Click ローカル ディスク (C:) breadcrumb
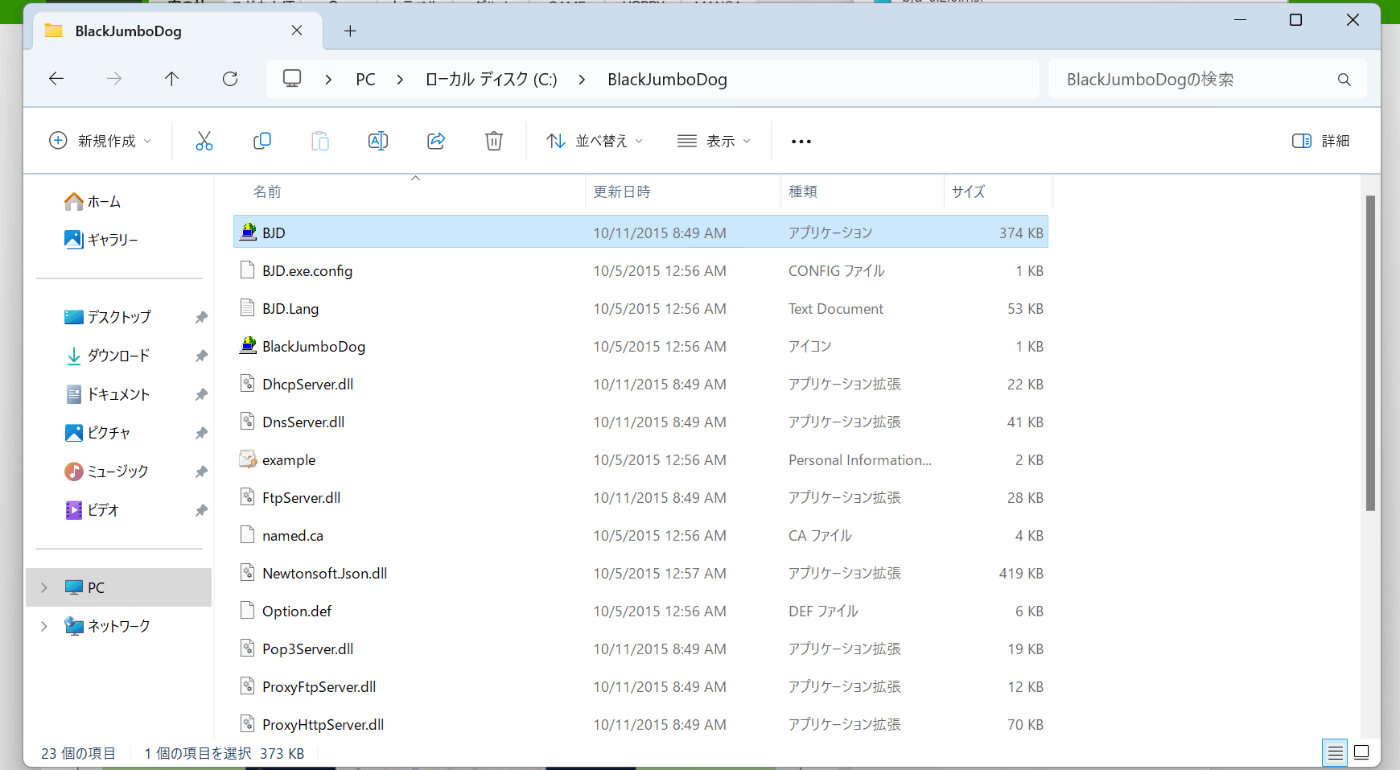 491,79
